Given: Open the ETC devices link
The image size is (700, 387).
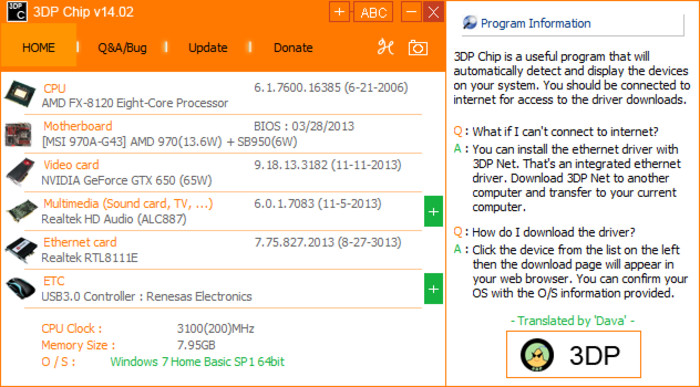Looking at the screenshot, I should (x=54, y=281).
